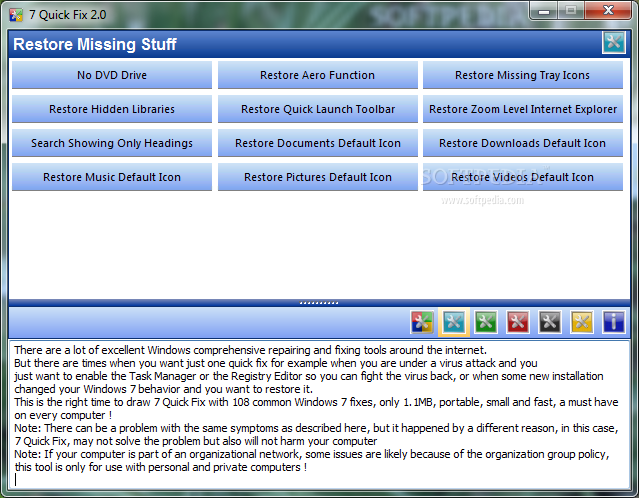Click Restore Documents Default Icon
639x498 pixels.
click(x=317, y=143)
